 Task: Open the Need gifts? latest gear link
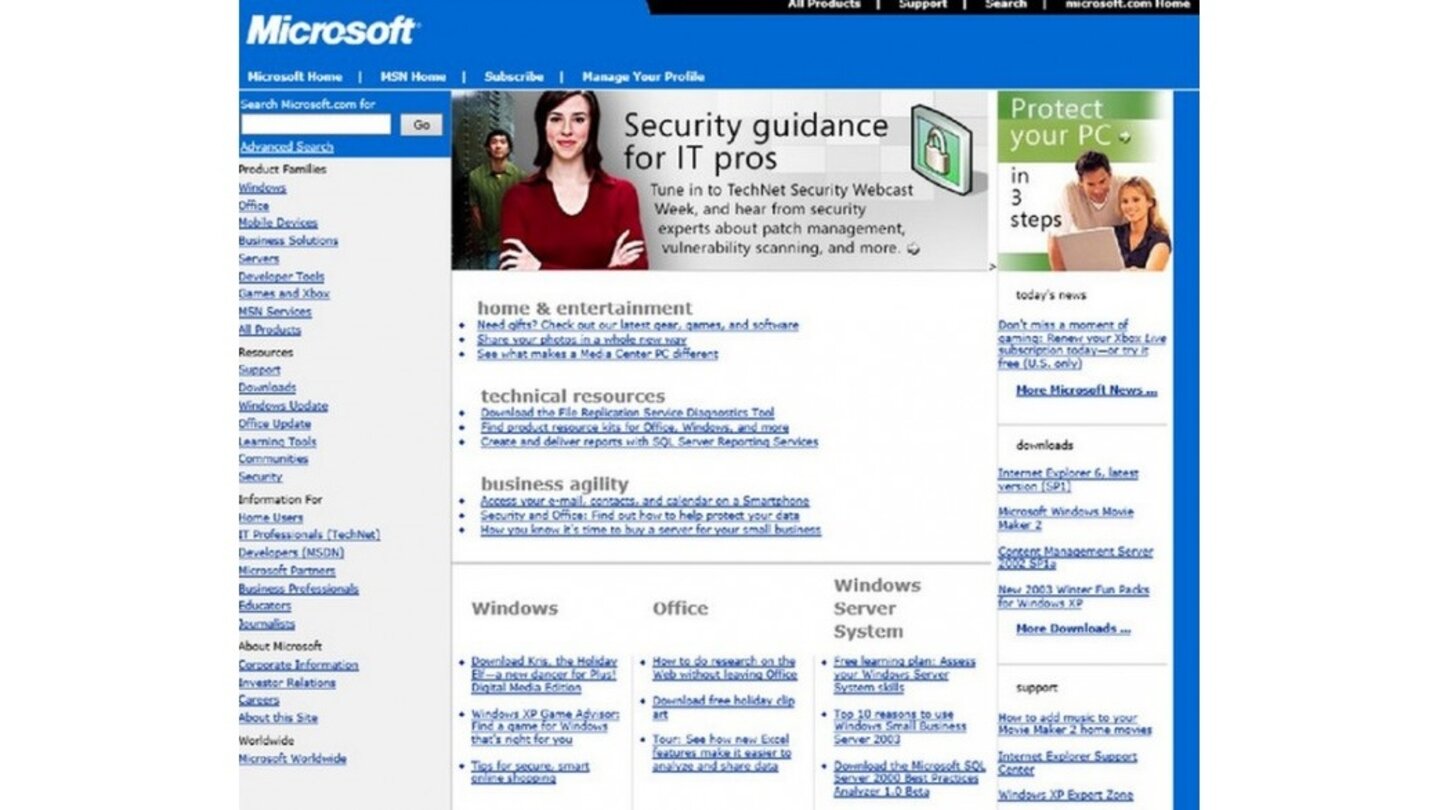click(638, 325)
